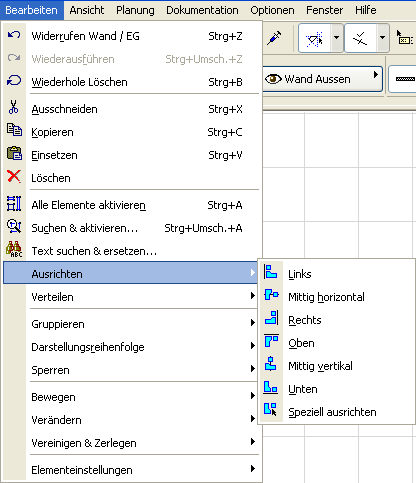The width and height of the screenshot is (416, 483).
Task: Open Text suchen & ersetzen entry
Action: [x=132, y=251]
